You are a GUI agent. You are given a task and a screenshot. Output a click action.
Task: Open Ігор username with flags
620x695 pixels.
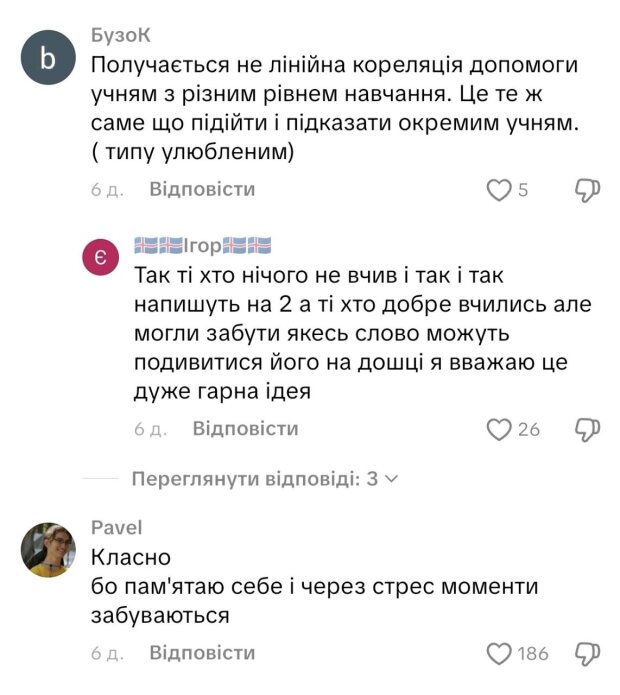point(202,246)
